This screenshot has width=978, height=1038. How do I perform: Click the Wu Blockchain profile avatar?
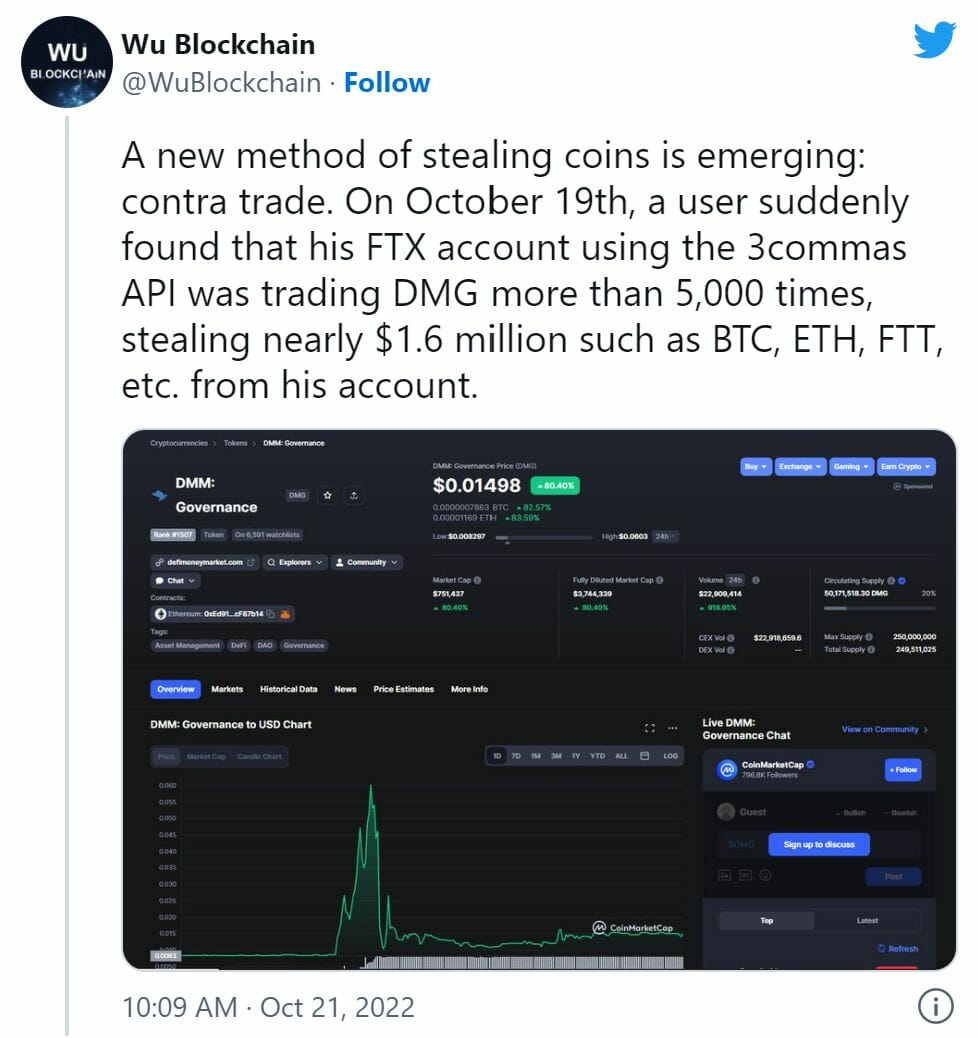click(x=67, y=62)
